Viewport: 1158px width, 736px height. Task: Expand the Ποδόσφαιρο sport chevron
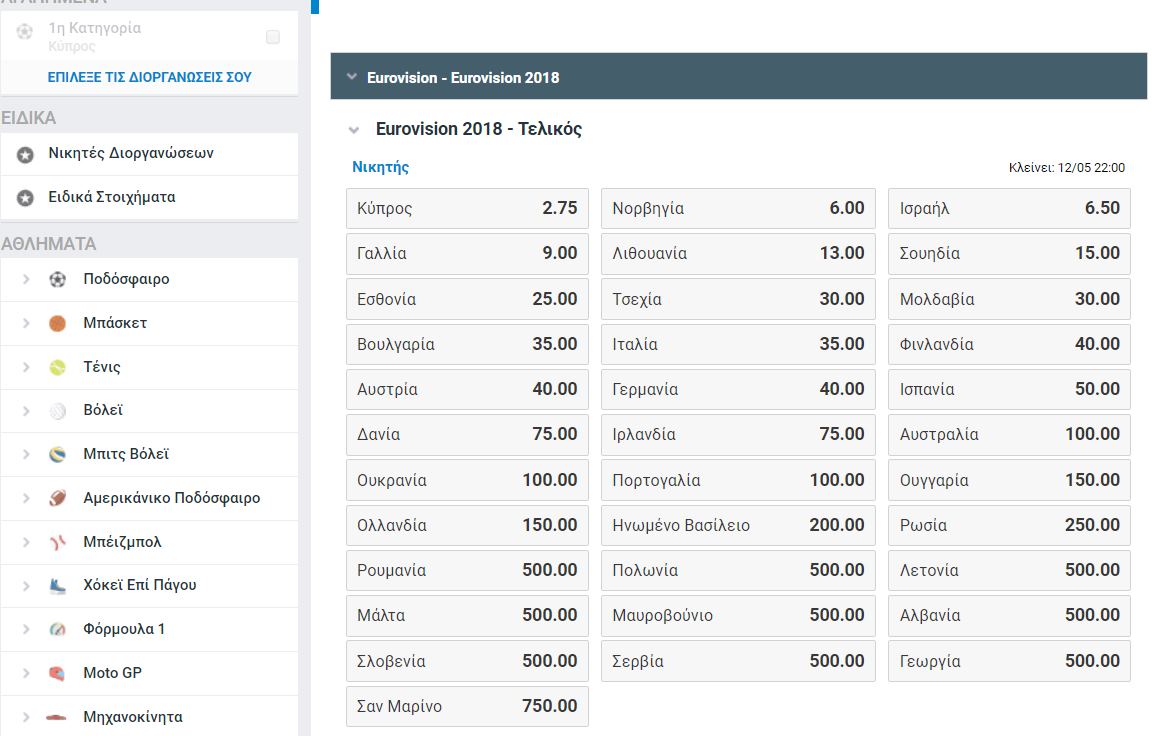tap(26, 279)
